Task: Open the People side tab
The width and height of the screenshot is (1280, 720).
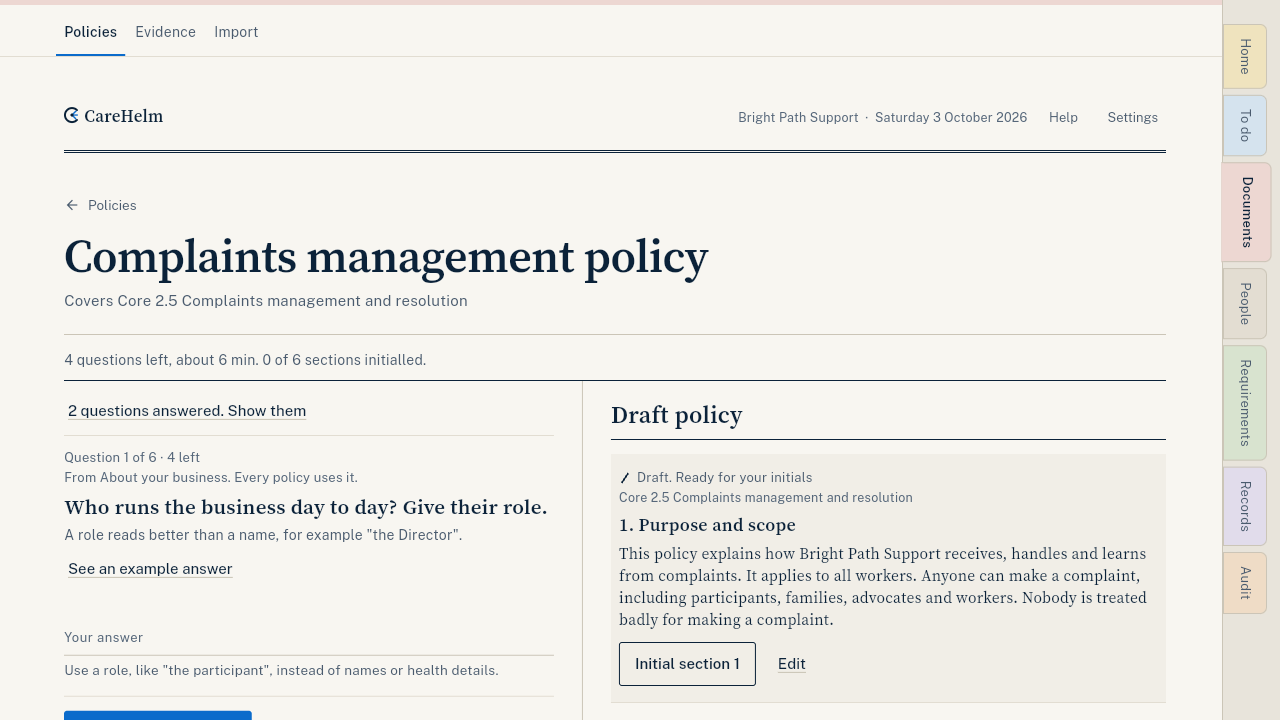Action: (x=1245, y=304)
